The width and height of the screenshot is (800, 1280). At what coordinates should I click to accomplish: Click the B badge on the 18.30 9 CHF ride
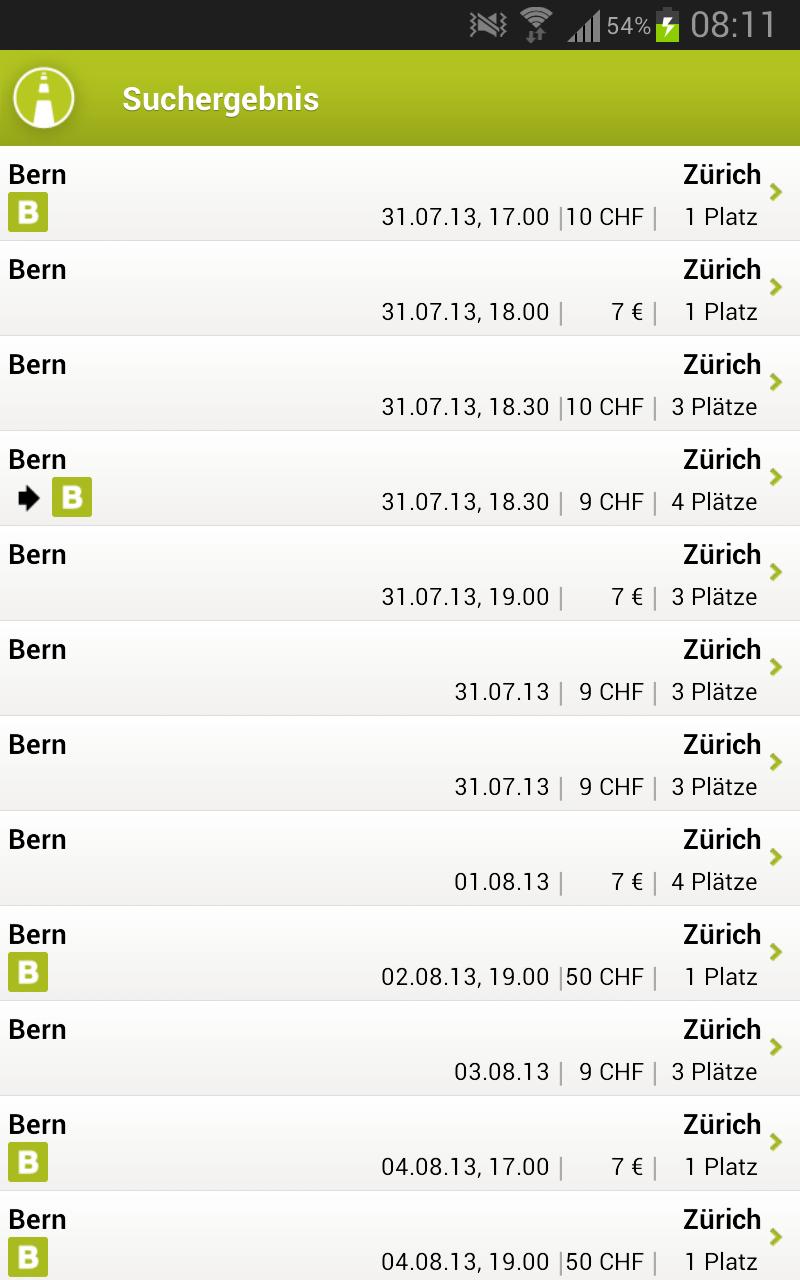[71, 497]
